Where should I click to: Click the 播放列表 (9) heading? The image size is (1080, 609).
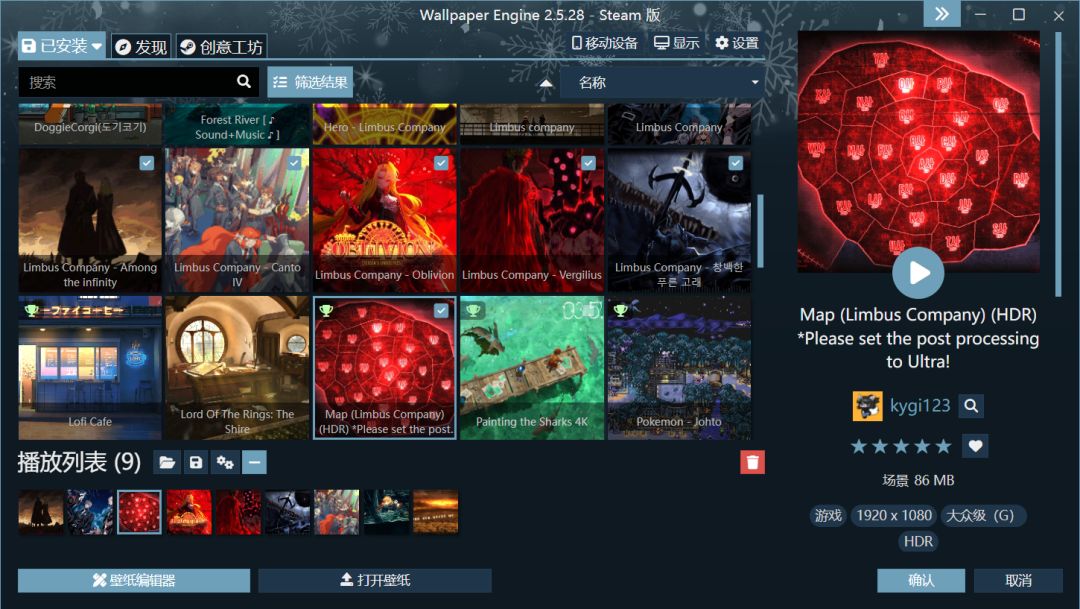click(x=79, y=462)
